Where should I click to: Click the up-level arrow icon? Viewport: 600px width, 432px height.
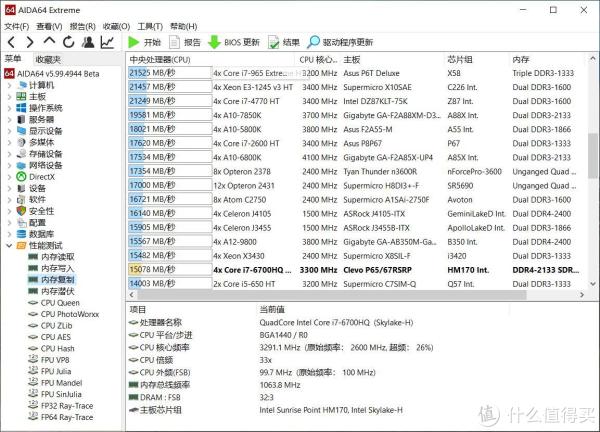(x=49, y=41)
